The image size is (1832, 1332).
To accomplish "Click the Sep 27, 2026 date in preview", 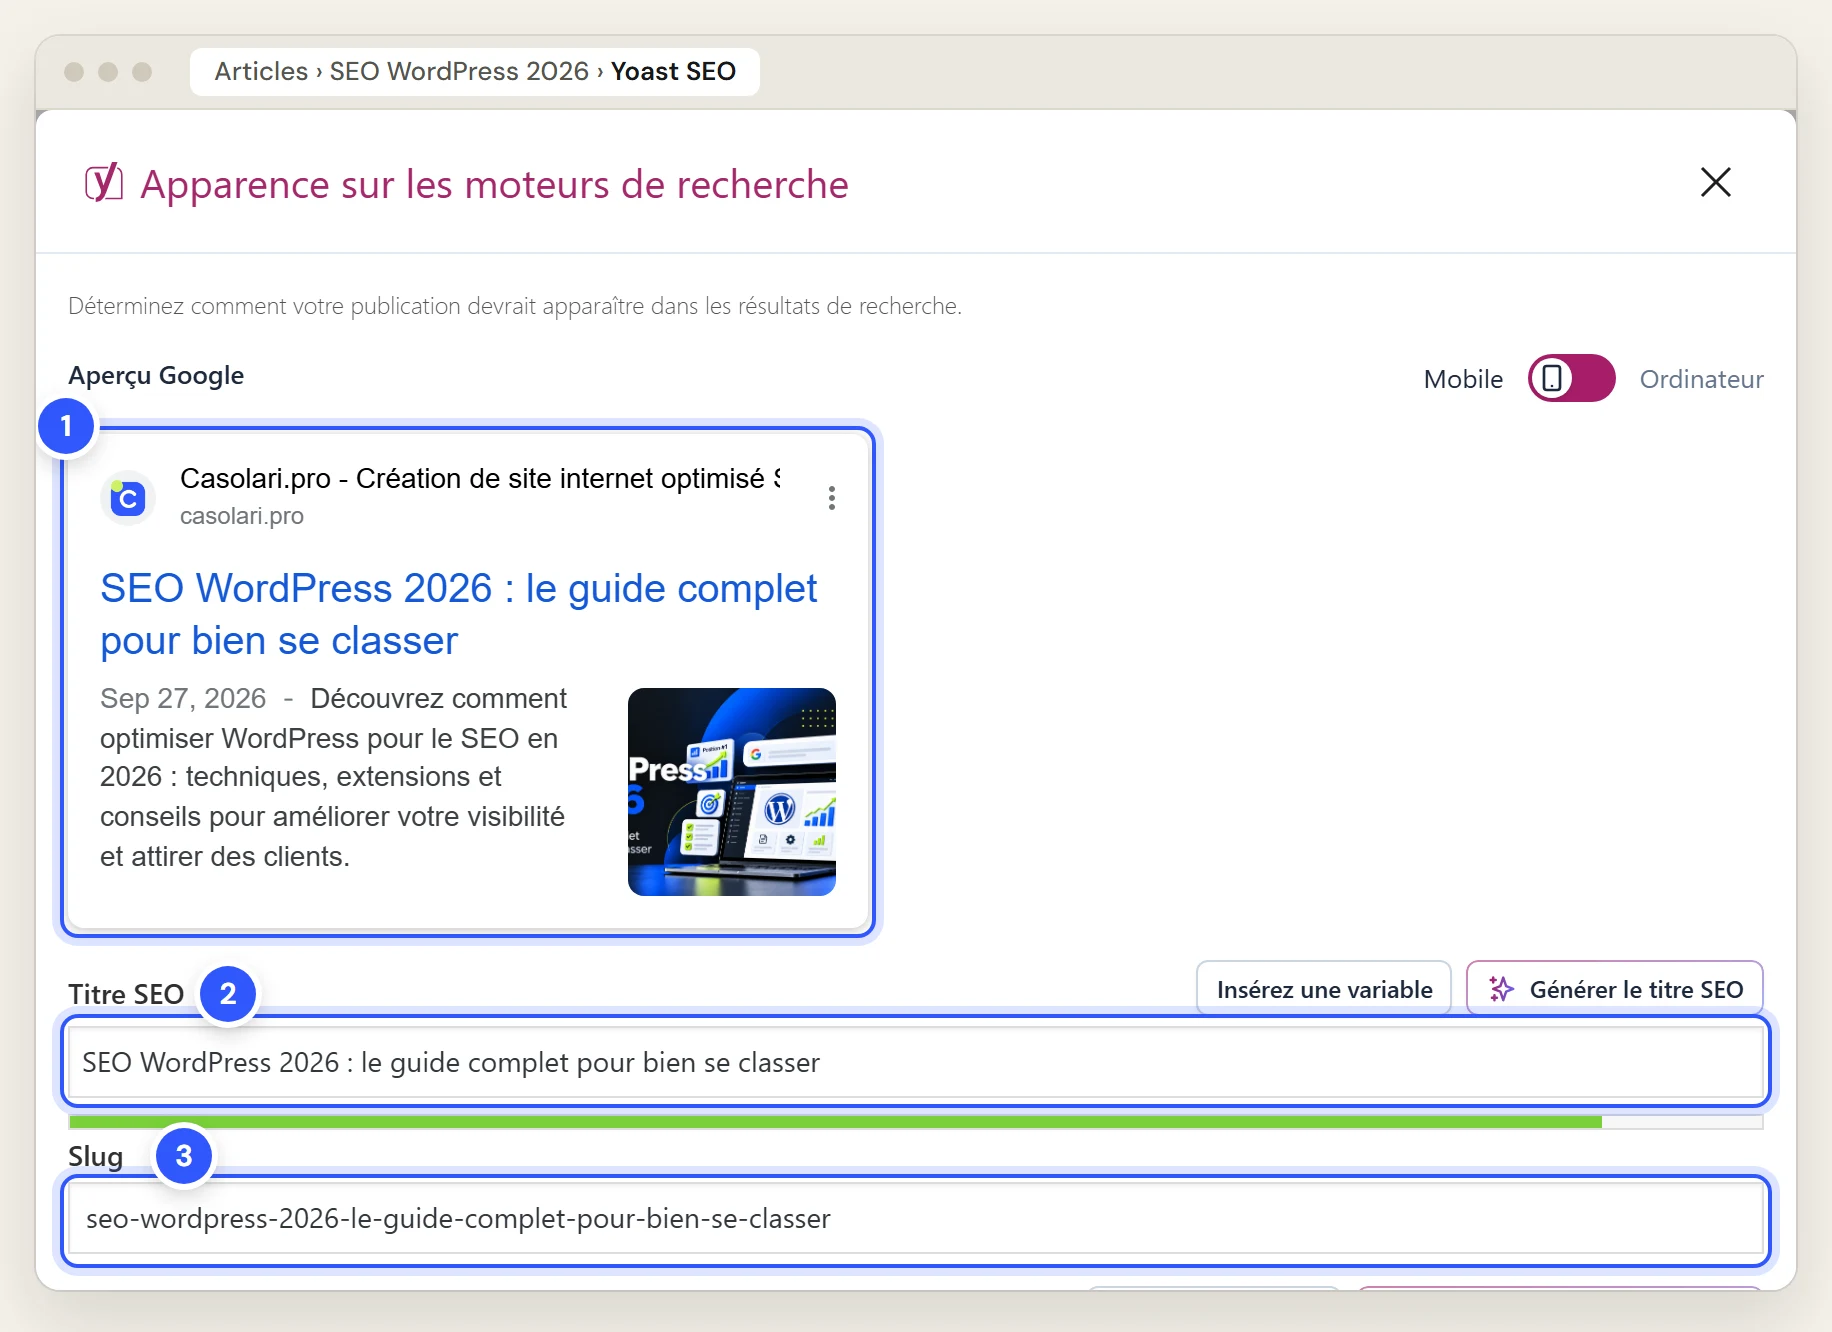I will click(x=183, y=698).
